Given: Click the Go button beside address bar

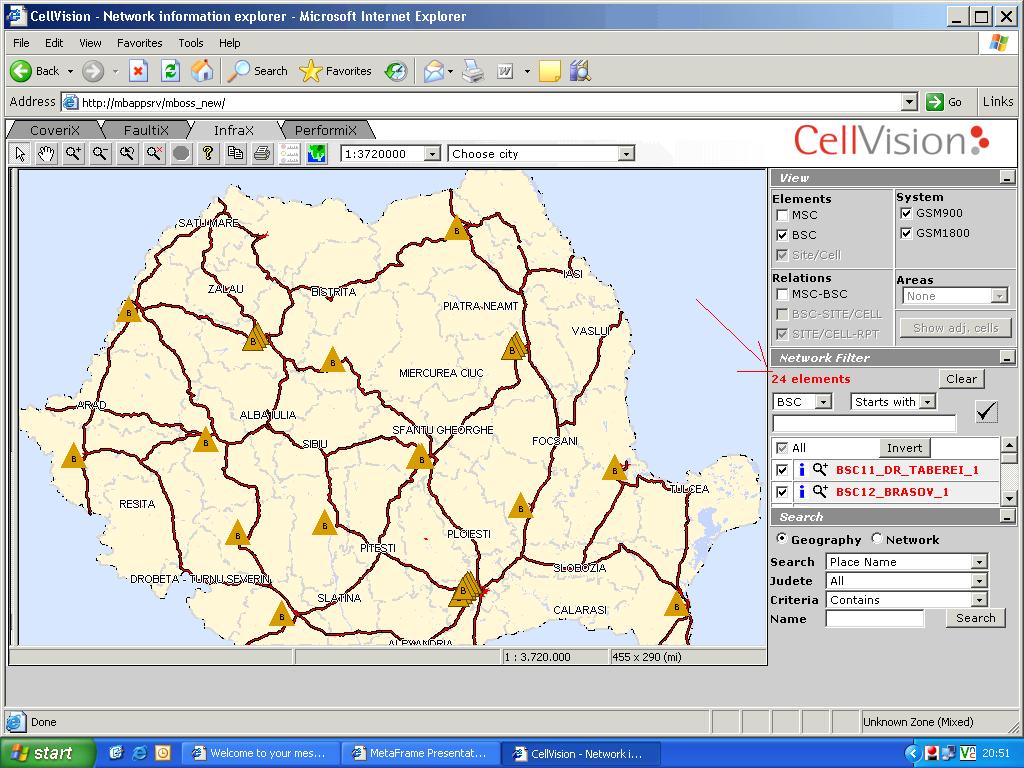Looking at the screenshot, I should coord(944,102).
